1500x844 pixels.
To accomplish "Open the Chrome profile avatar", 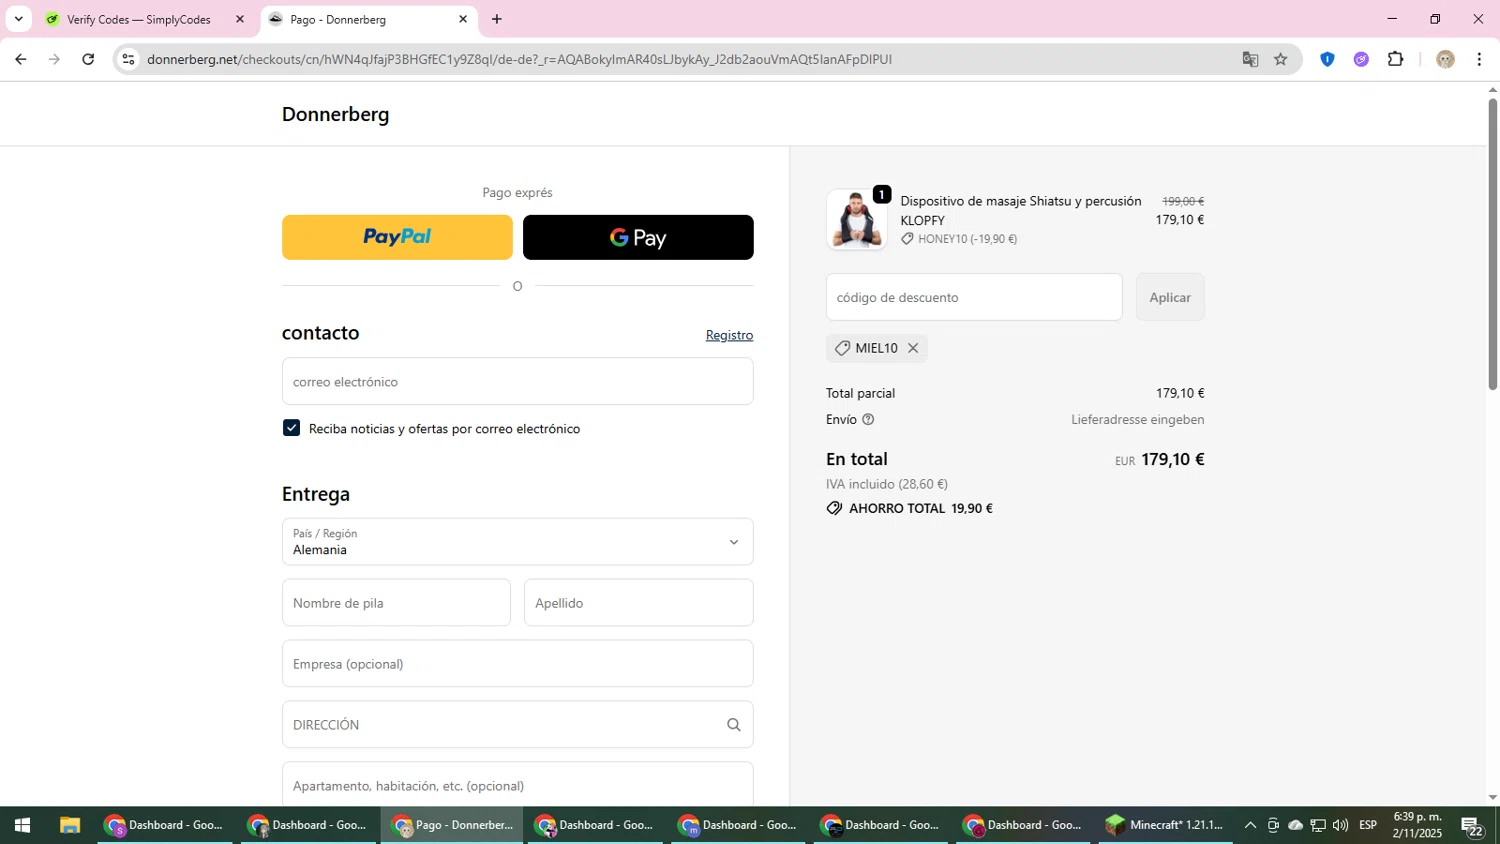I will point(1445,59).
